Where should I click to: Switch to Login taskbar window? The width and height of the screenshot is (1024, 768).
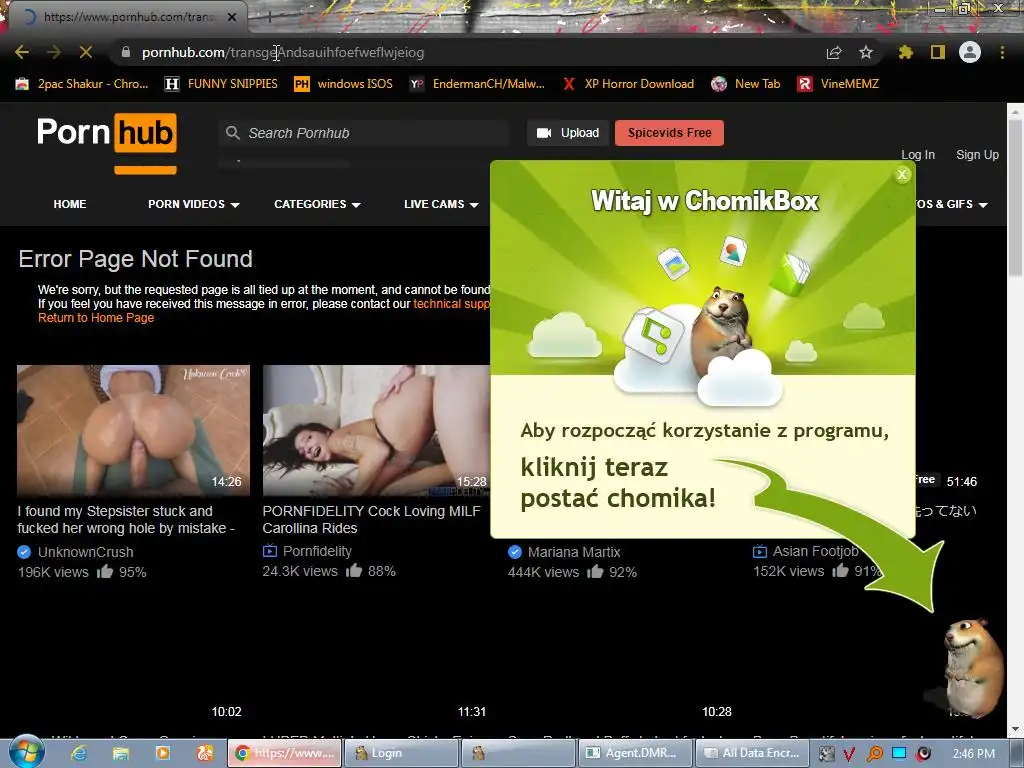[401, 754]
